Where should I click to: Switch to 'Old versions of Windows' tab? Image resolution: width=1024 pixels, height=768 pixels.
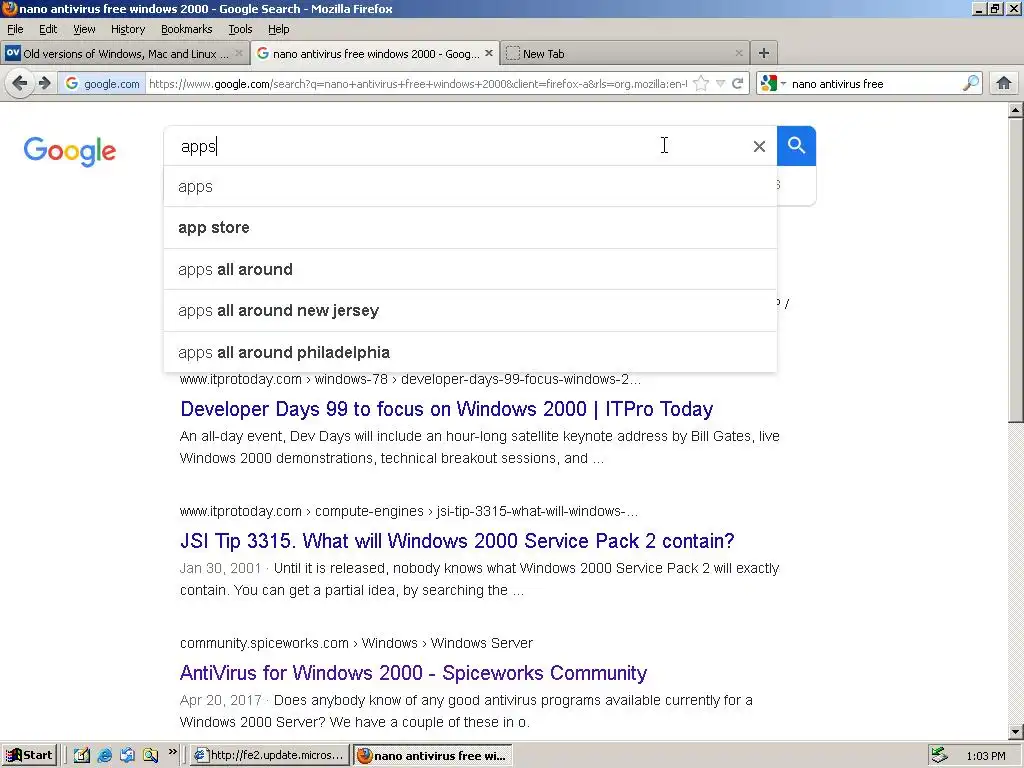coord(125,54)
